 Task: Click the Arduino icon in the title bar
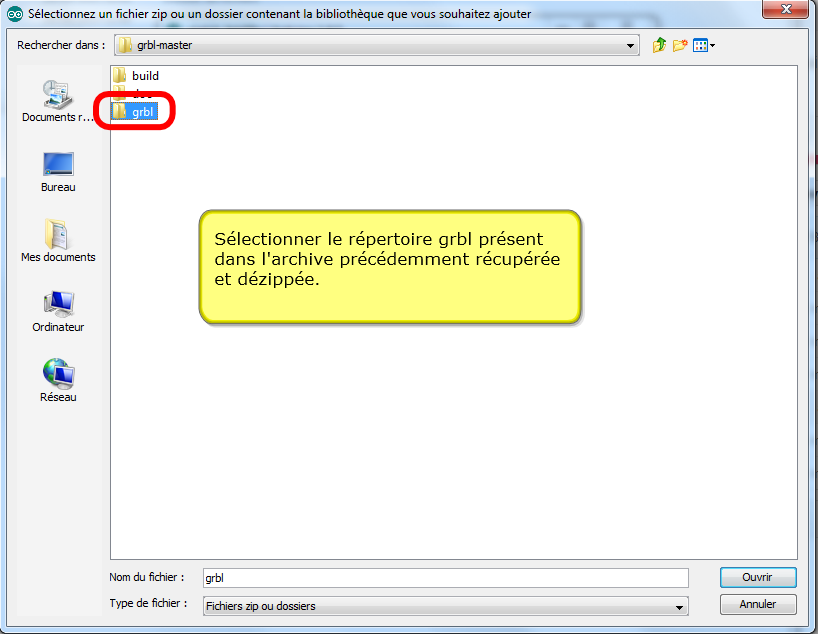click(15, 14)
